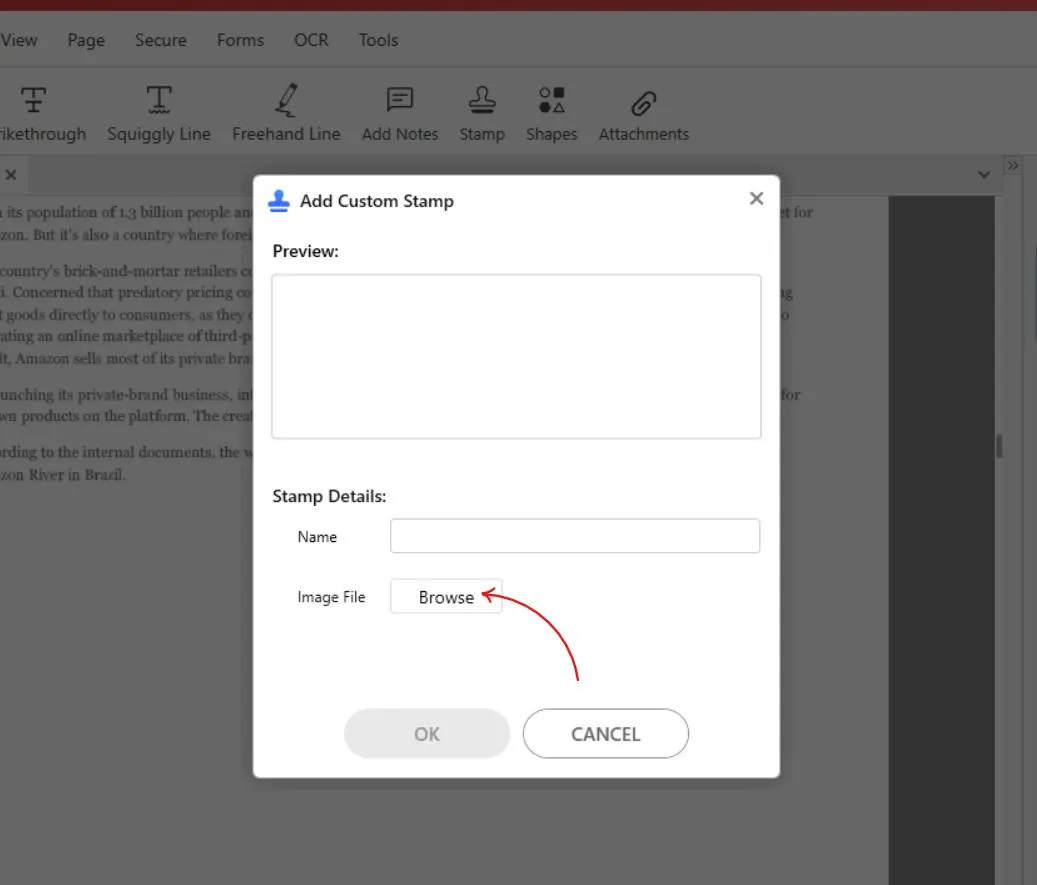Close the Add Custom Stamp dialog
Viewport: 1037px width, 885px height.
756,199
